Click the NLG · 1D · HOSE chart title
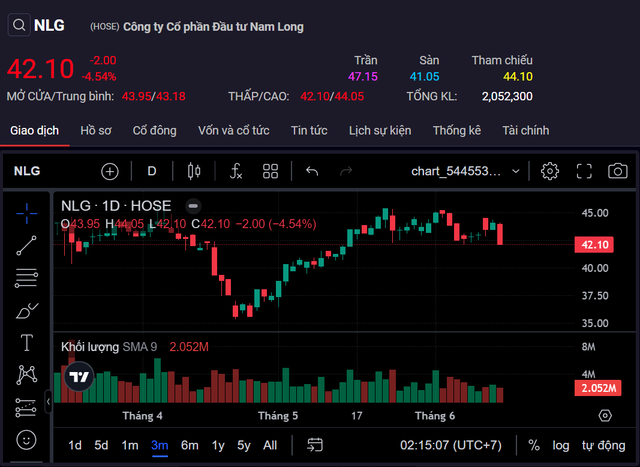 click(116, 206)
